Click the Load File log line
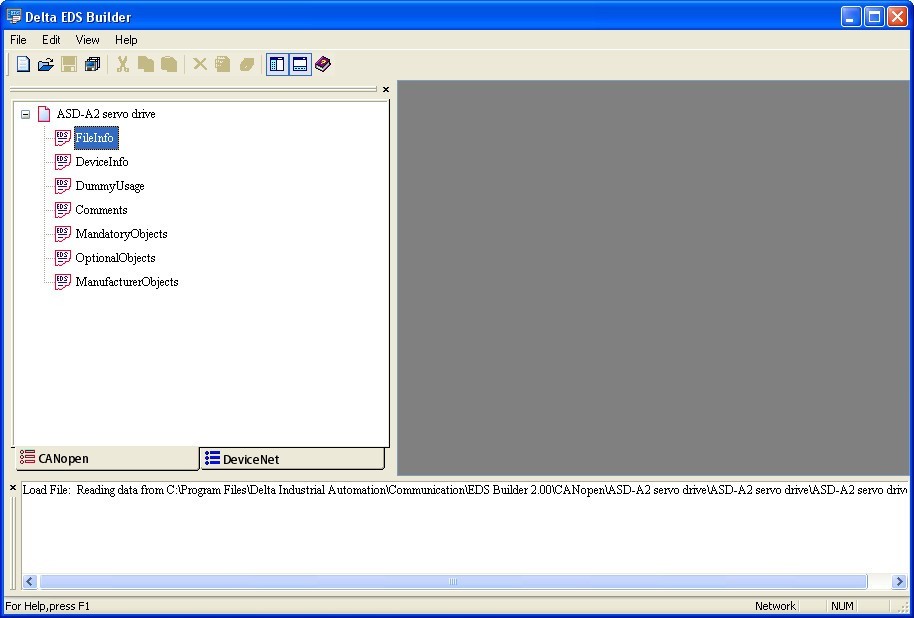This screenshot has height=618, width=914. [x=465, y=490]
